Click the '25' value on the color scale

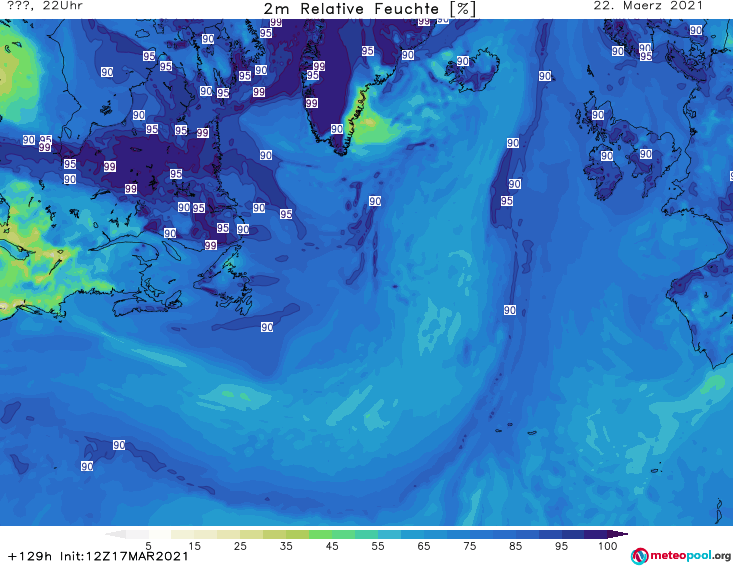point(240,546)
